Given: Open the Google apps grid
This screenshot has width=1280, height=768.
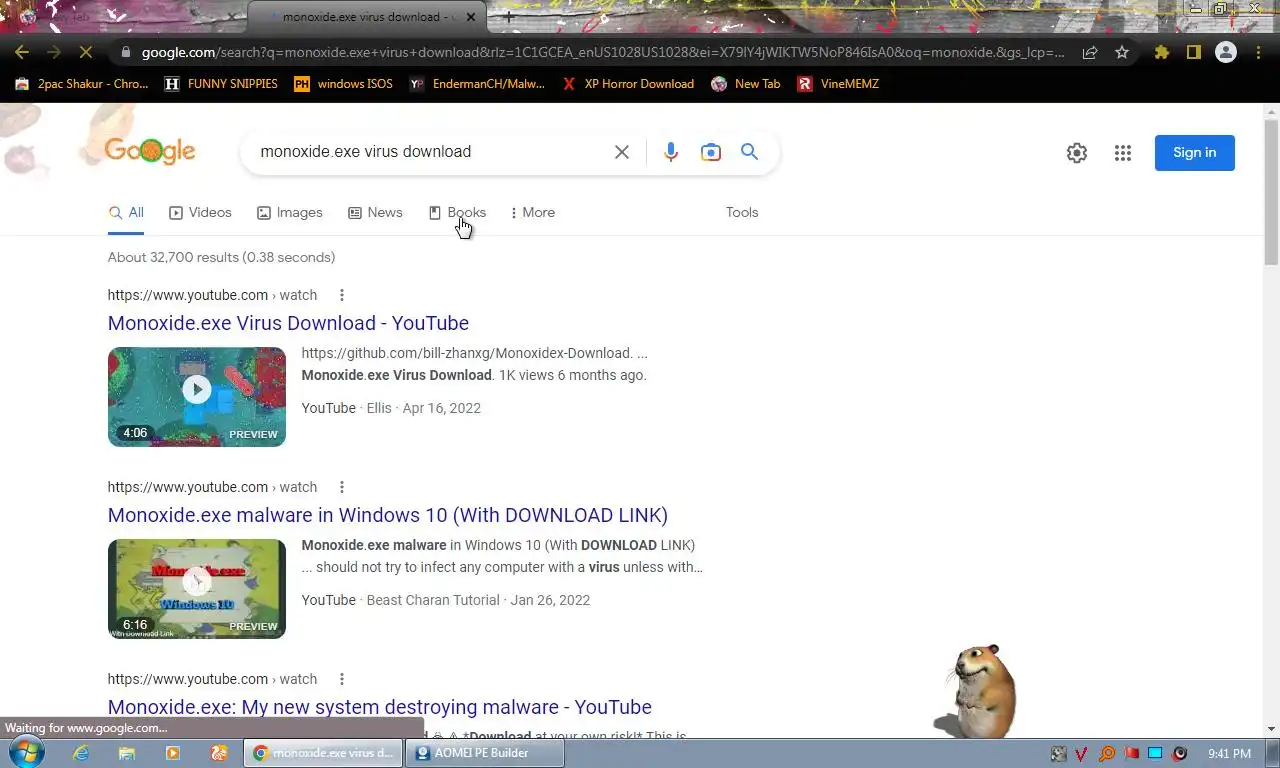Looking at the screenshot, I should (1123, 153).
